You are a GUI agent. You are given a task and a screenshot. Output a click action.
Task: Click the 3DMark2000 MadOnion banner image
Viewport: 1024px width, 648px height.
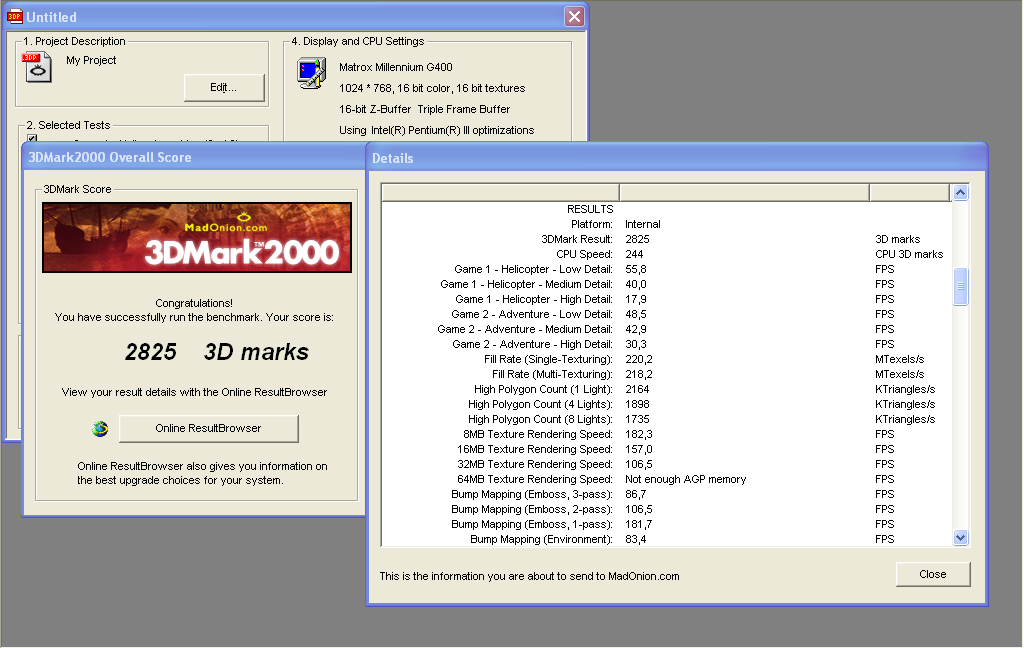pyautogui.click(x=197, y=237)
